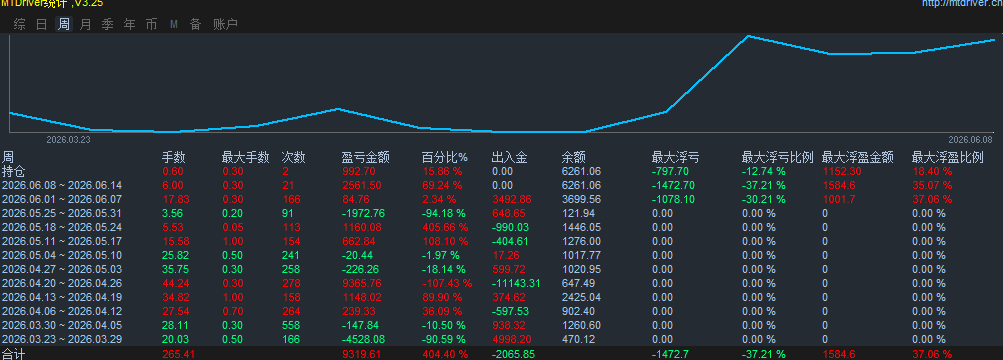
Task: Click lots value 44.24
Action: (175, 283)
